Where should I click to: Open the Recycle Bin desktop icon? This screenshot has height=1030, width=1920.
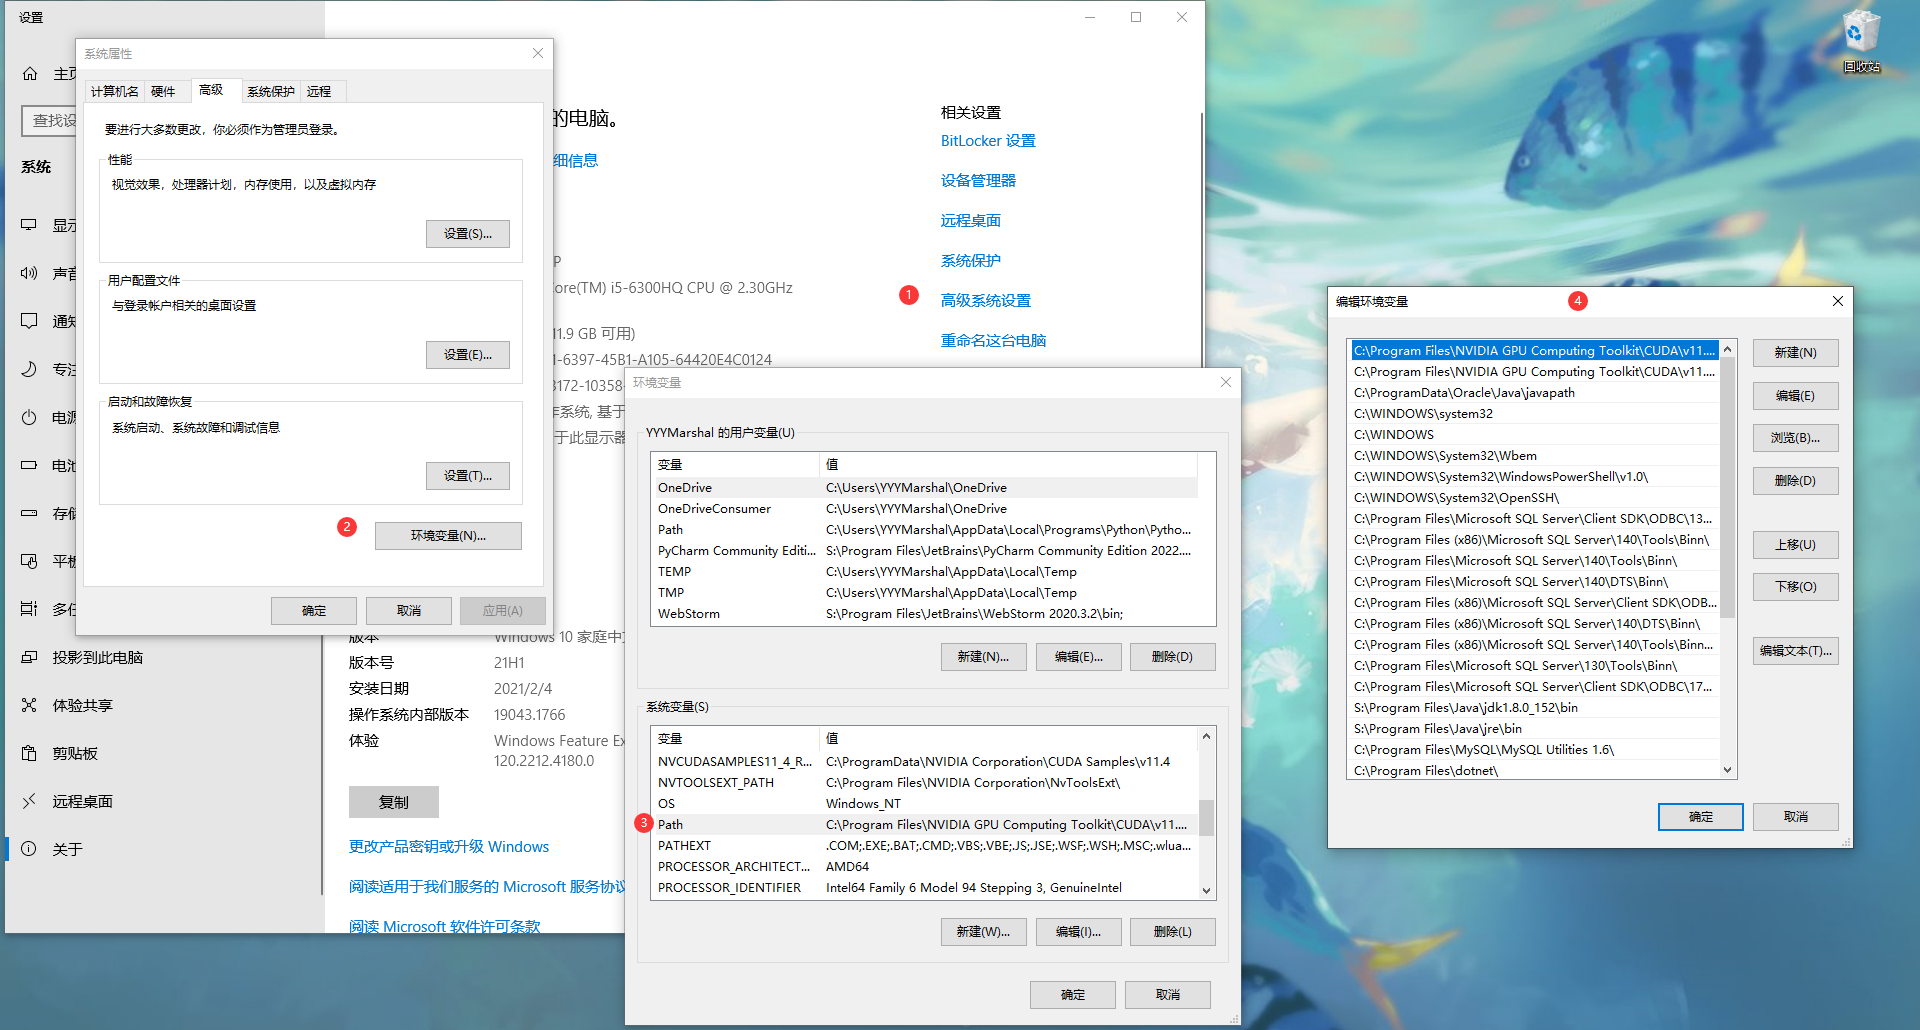pyautogui.click(x=1861, y=42)
